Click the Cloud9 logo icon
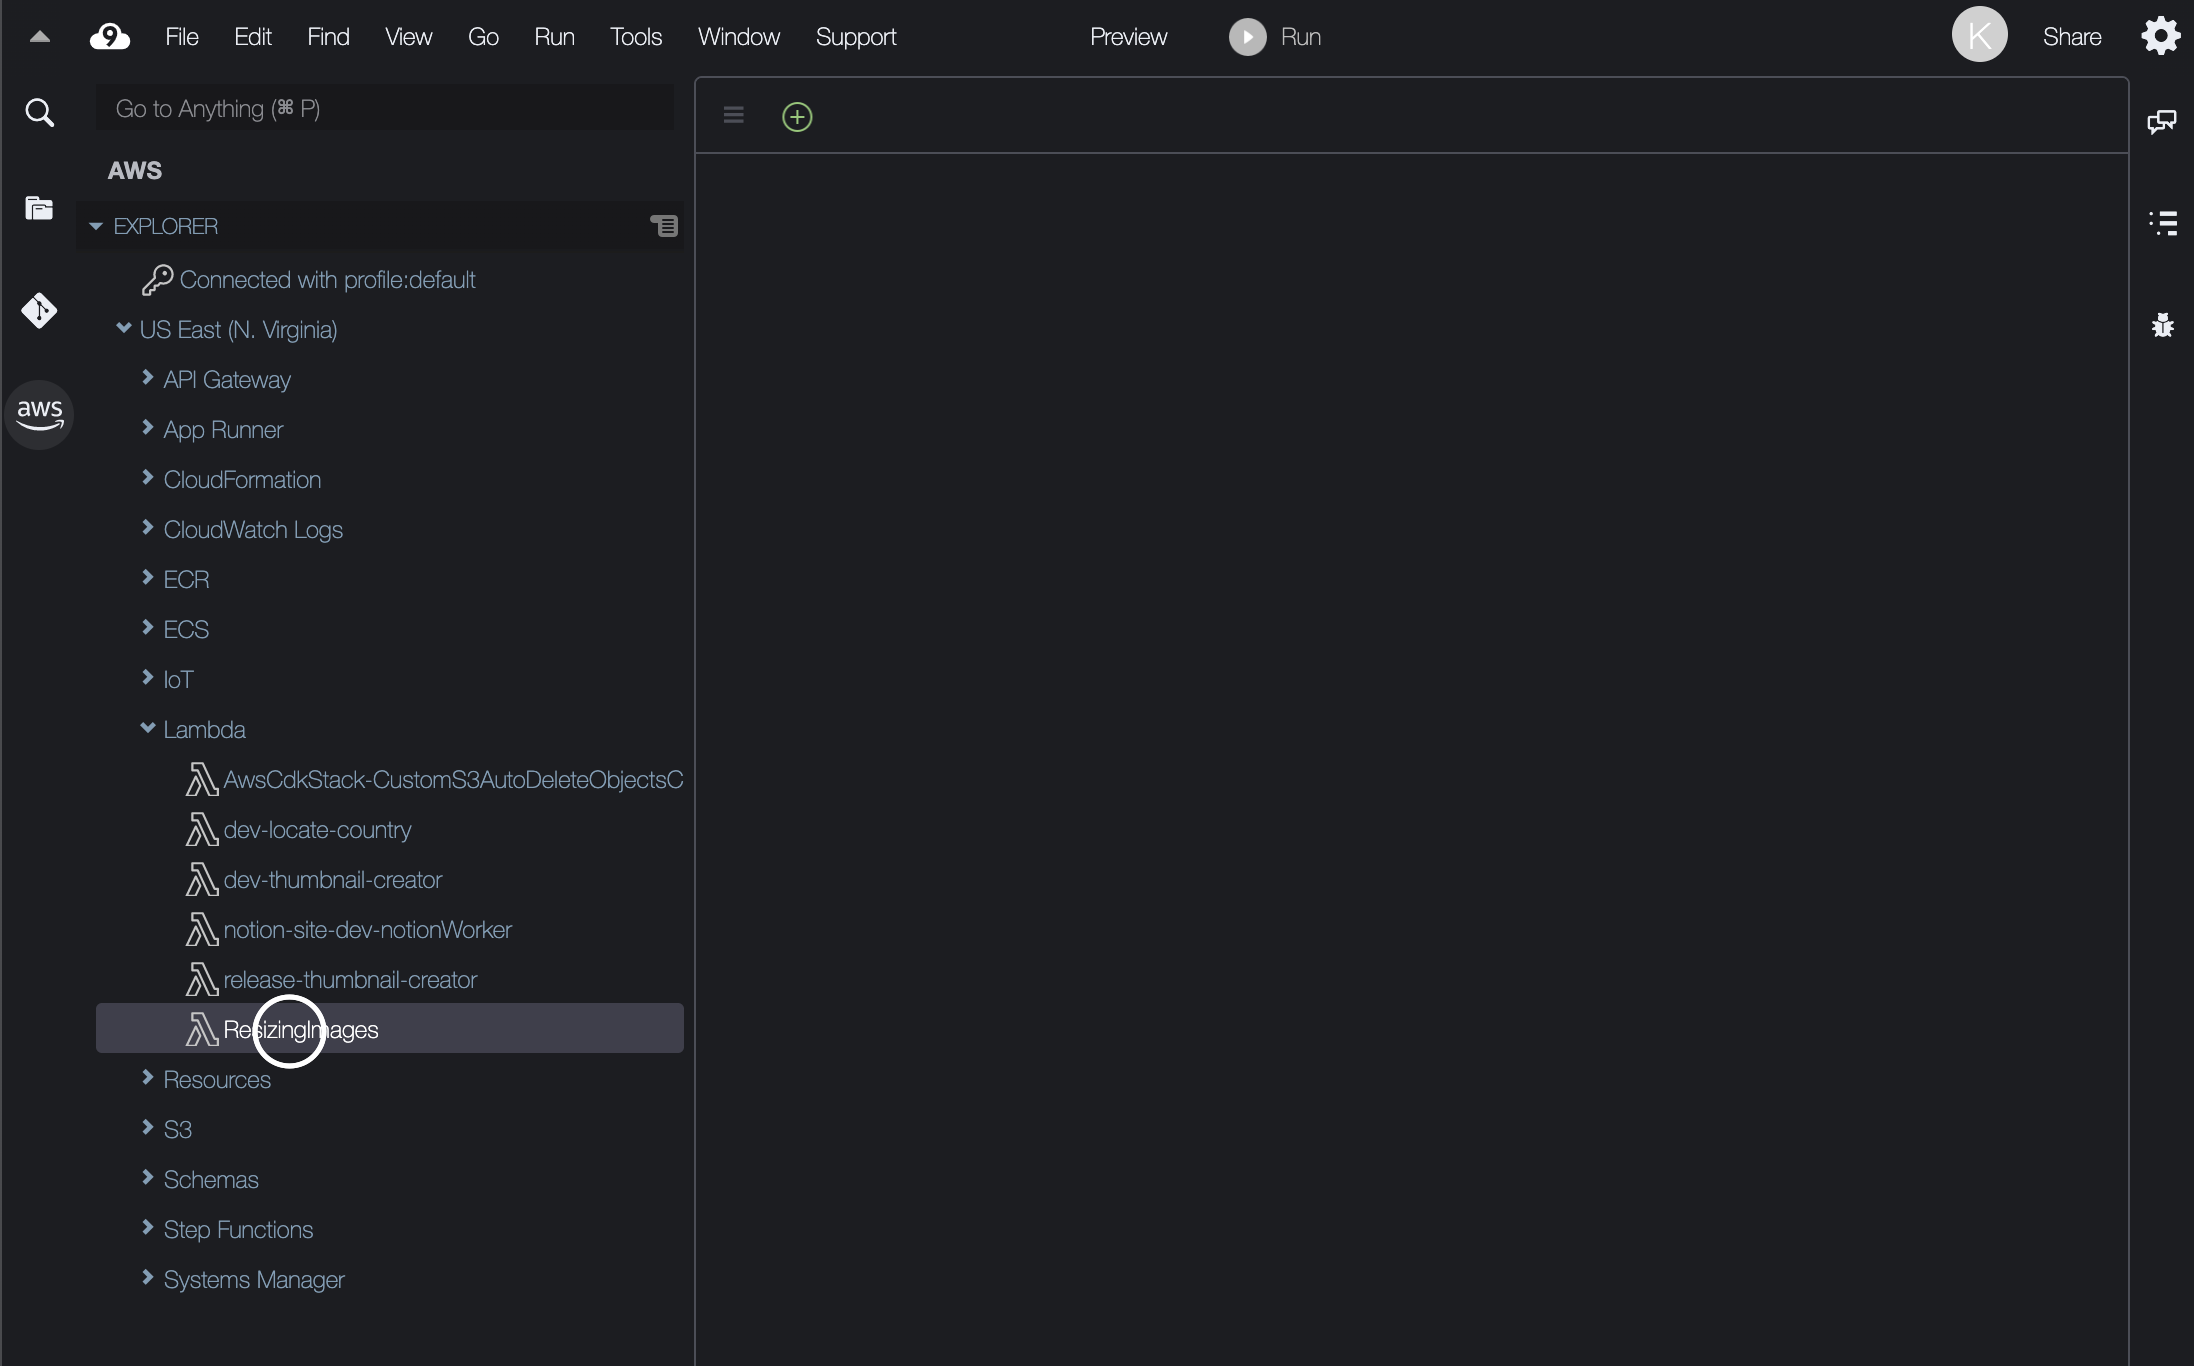Image resolution: width=2194 pixels, height=1366 pixels. (110, 37)
